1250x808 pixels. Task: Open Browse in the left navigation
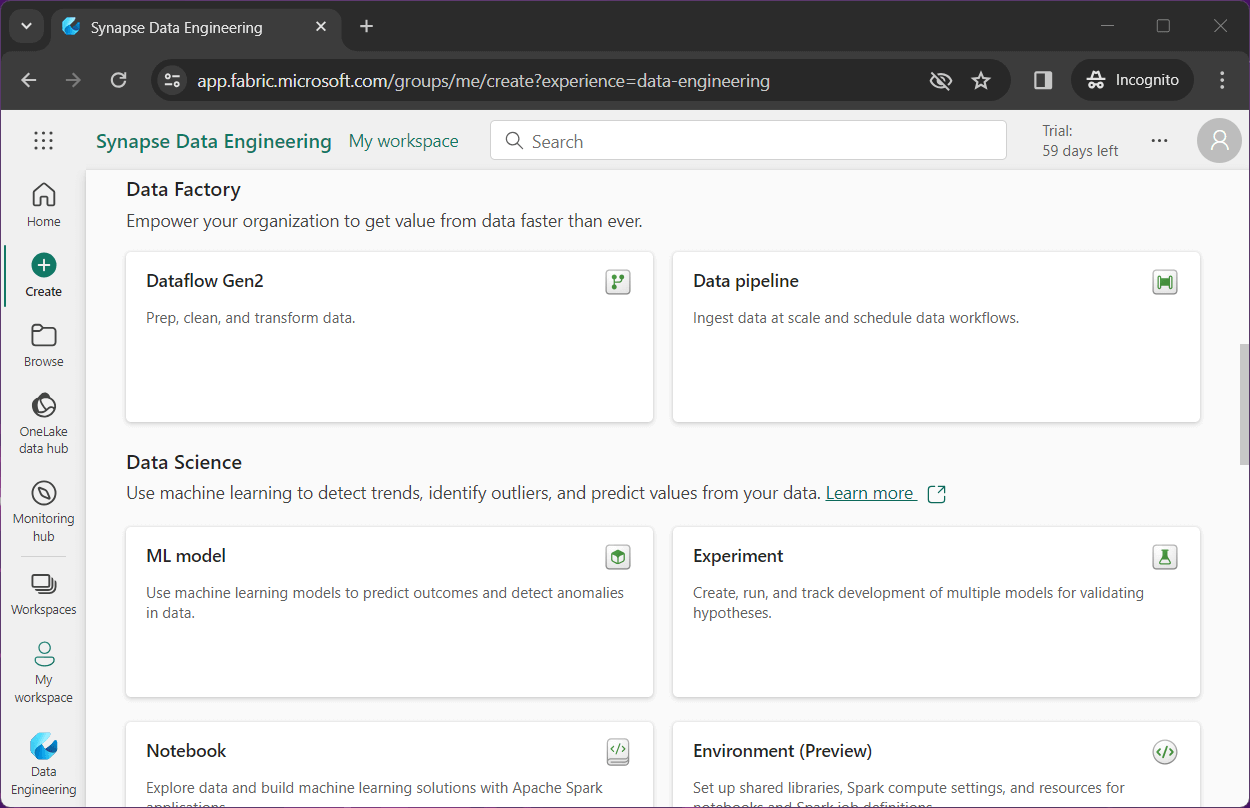pyautogui.click(x=44, y=345)
